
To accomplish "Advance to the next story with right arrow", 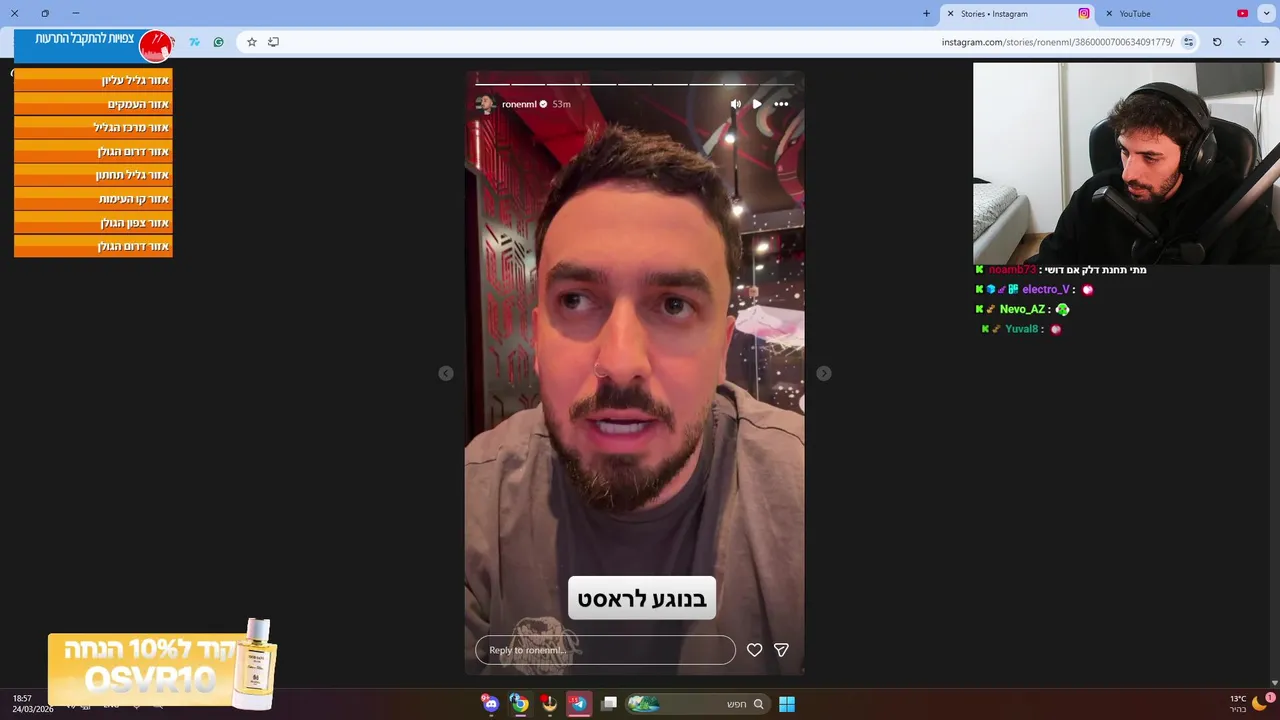I will 823,373.
